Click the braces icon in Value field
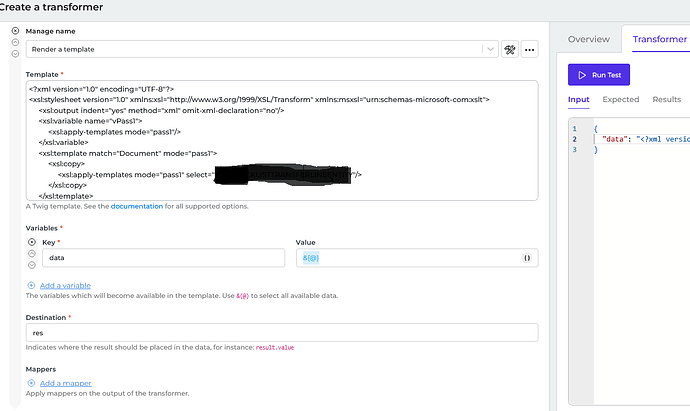 (x=526, y=258)
